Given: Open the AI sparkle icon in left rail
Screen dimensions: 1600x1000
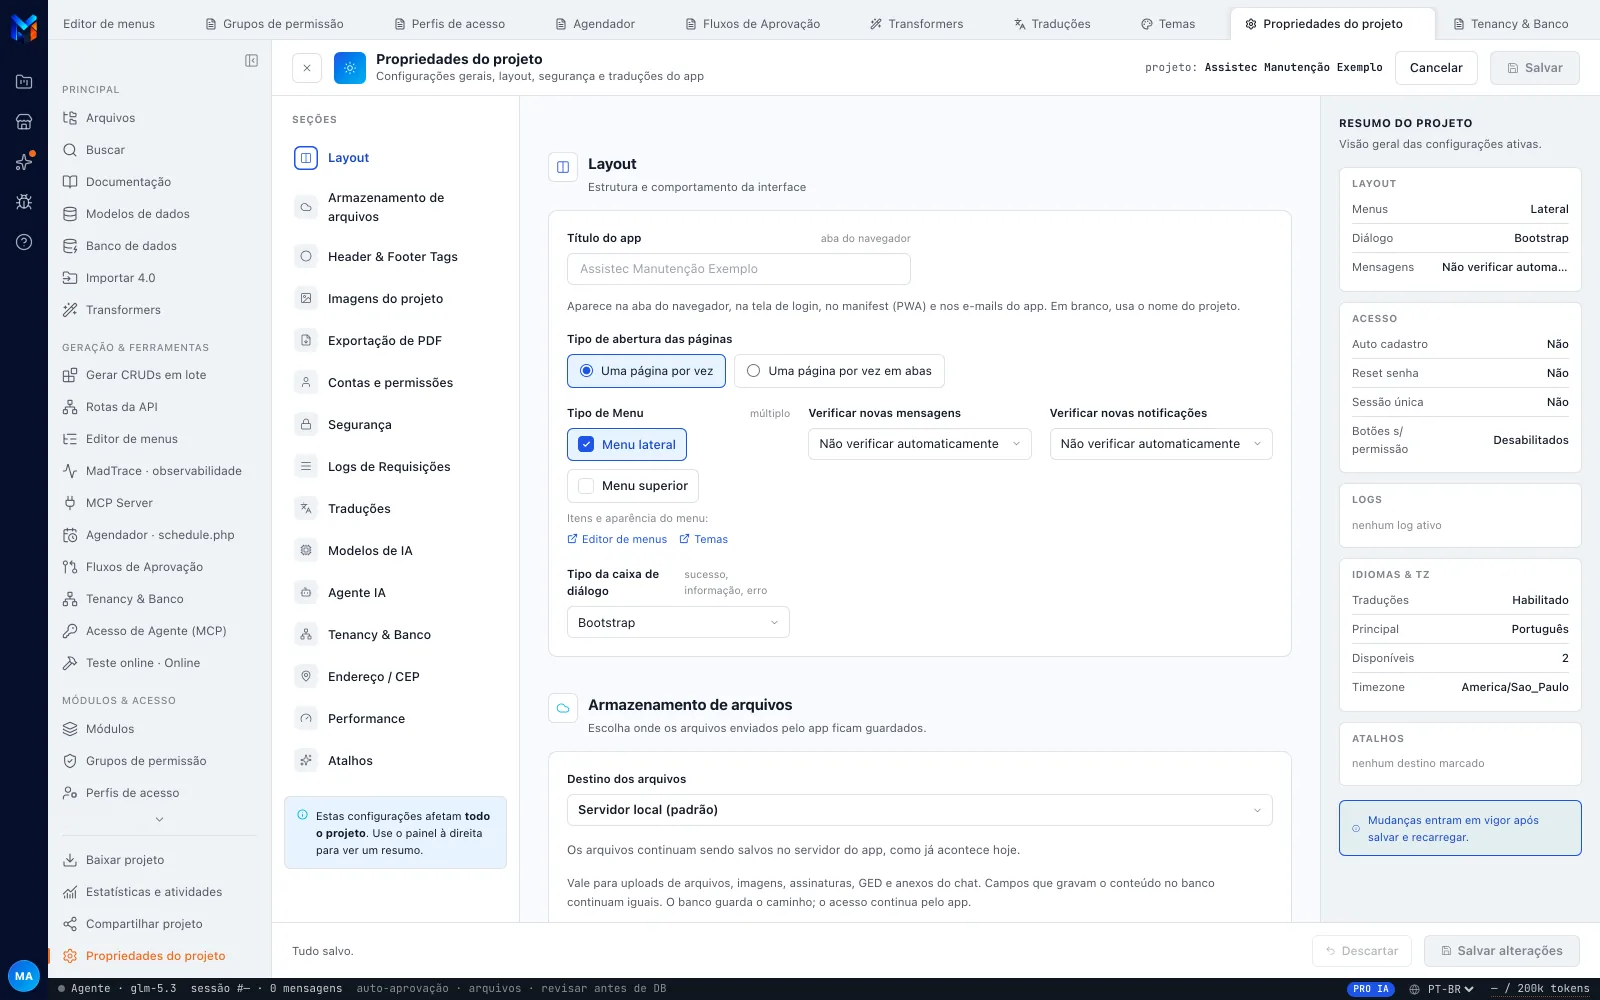Looking at the screenshot, I should click(x=24, y=162).
